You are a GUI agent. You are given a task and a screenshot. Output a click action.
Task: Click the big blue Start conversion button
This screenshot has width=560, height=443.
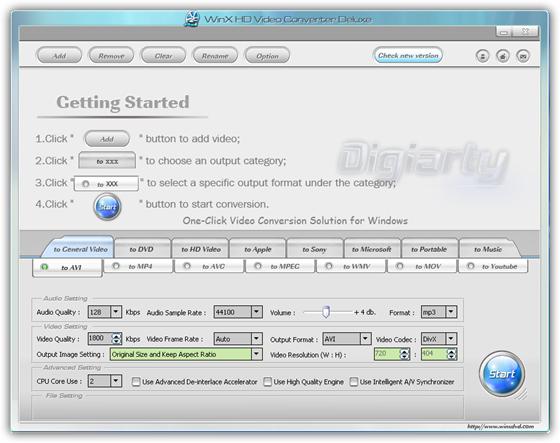tap(502, 374)
